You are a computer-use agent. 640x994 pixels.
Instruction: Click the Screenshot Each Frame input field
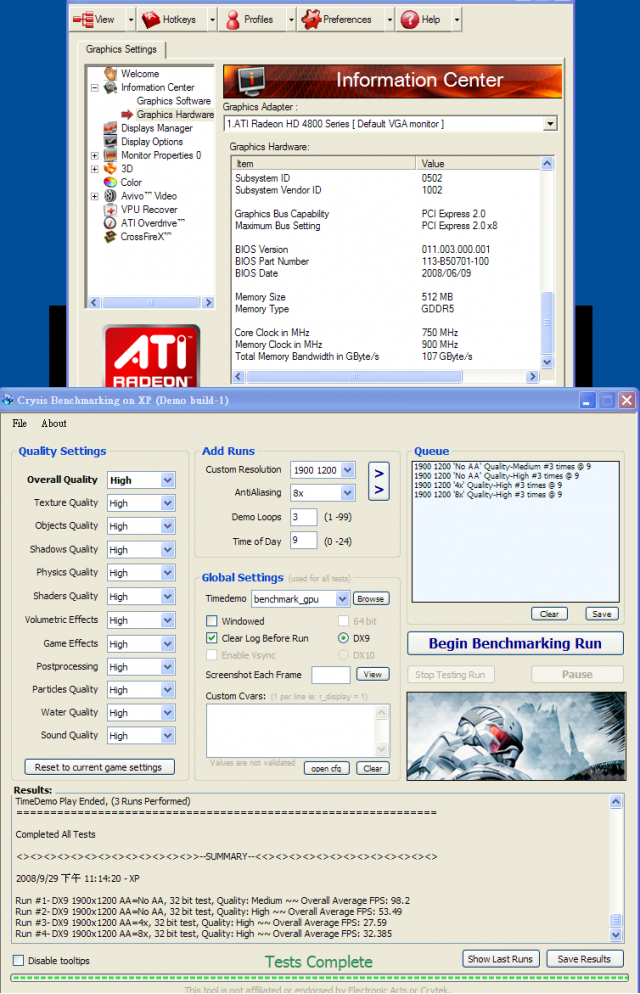[x=331, y=675]
